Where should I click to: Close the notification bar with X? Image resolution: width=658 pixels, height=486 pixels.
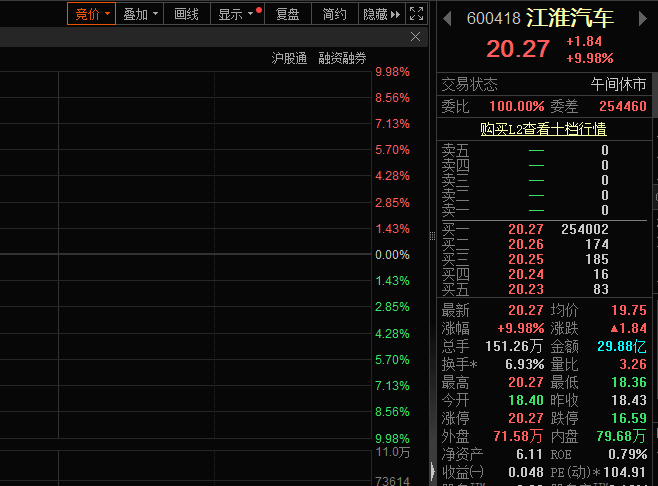tap(415, 37)
